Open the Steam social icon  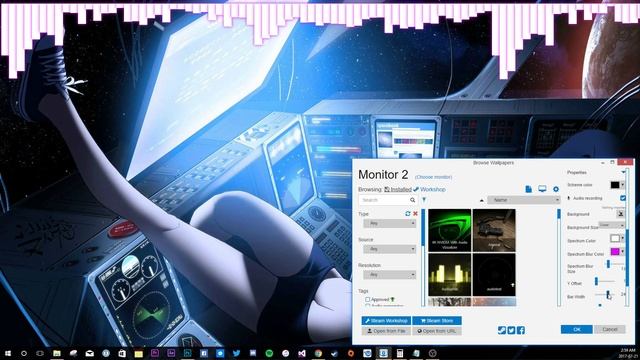coord(502,330)
